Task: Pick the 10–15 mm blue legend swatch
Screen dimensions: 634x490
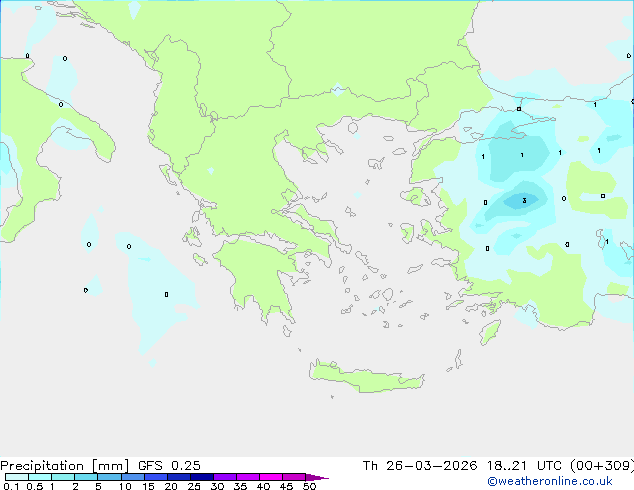Action: click(132, 477)
